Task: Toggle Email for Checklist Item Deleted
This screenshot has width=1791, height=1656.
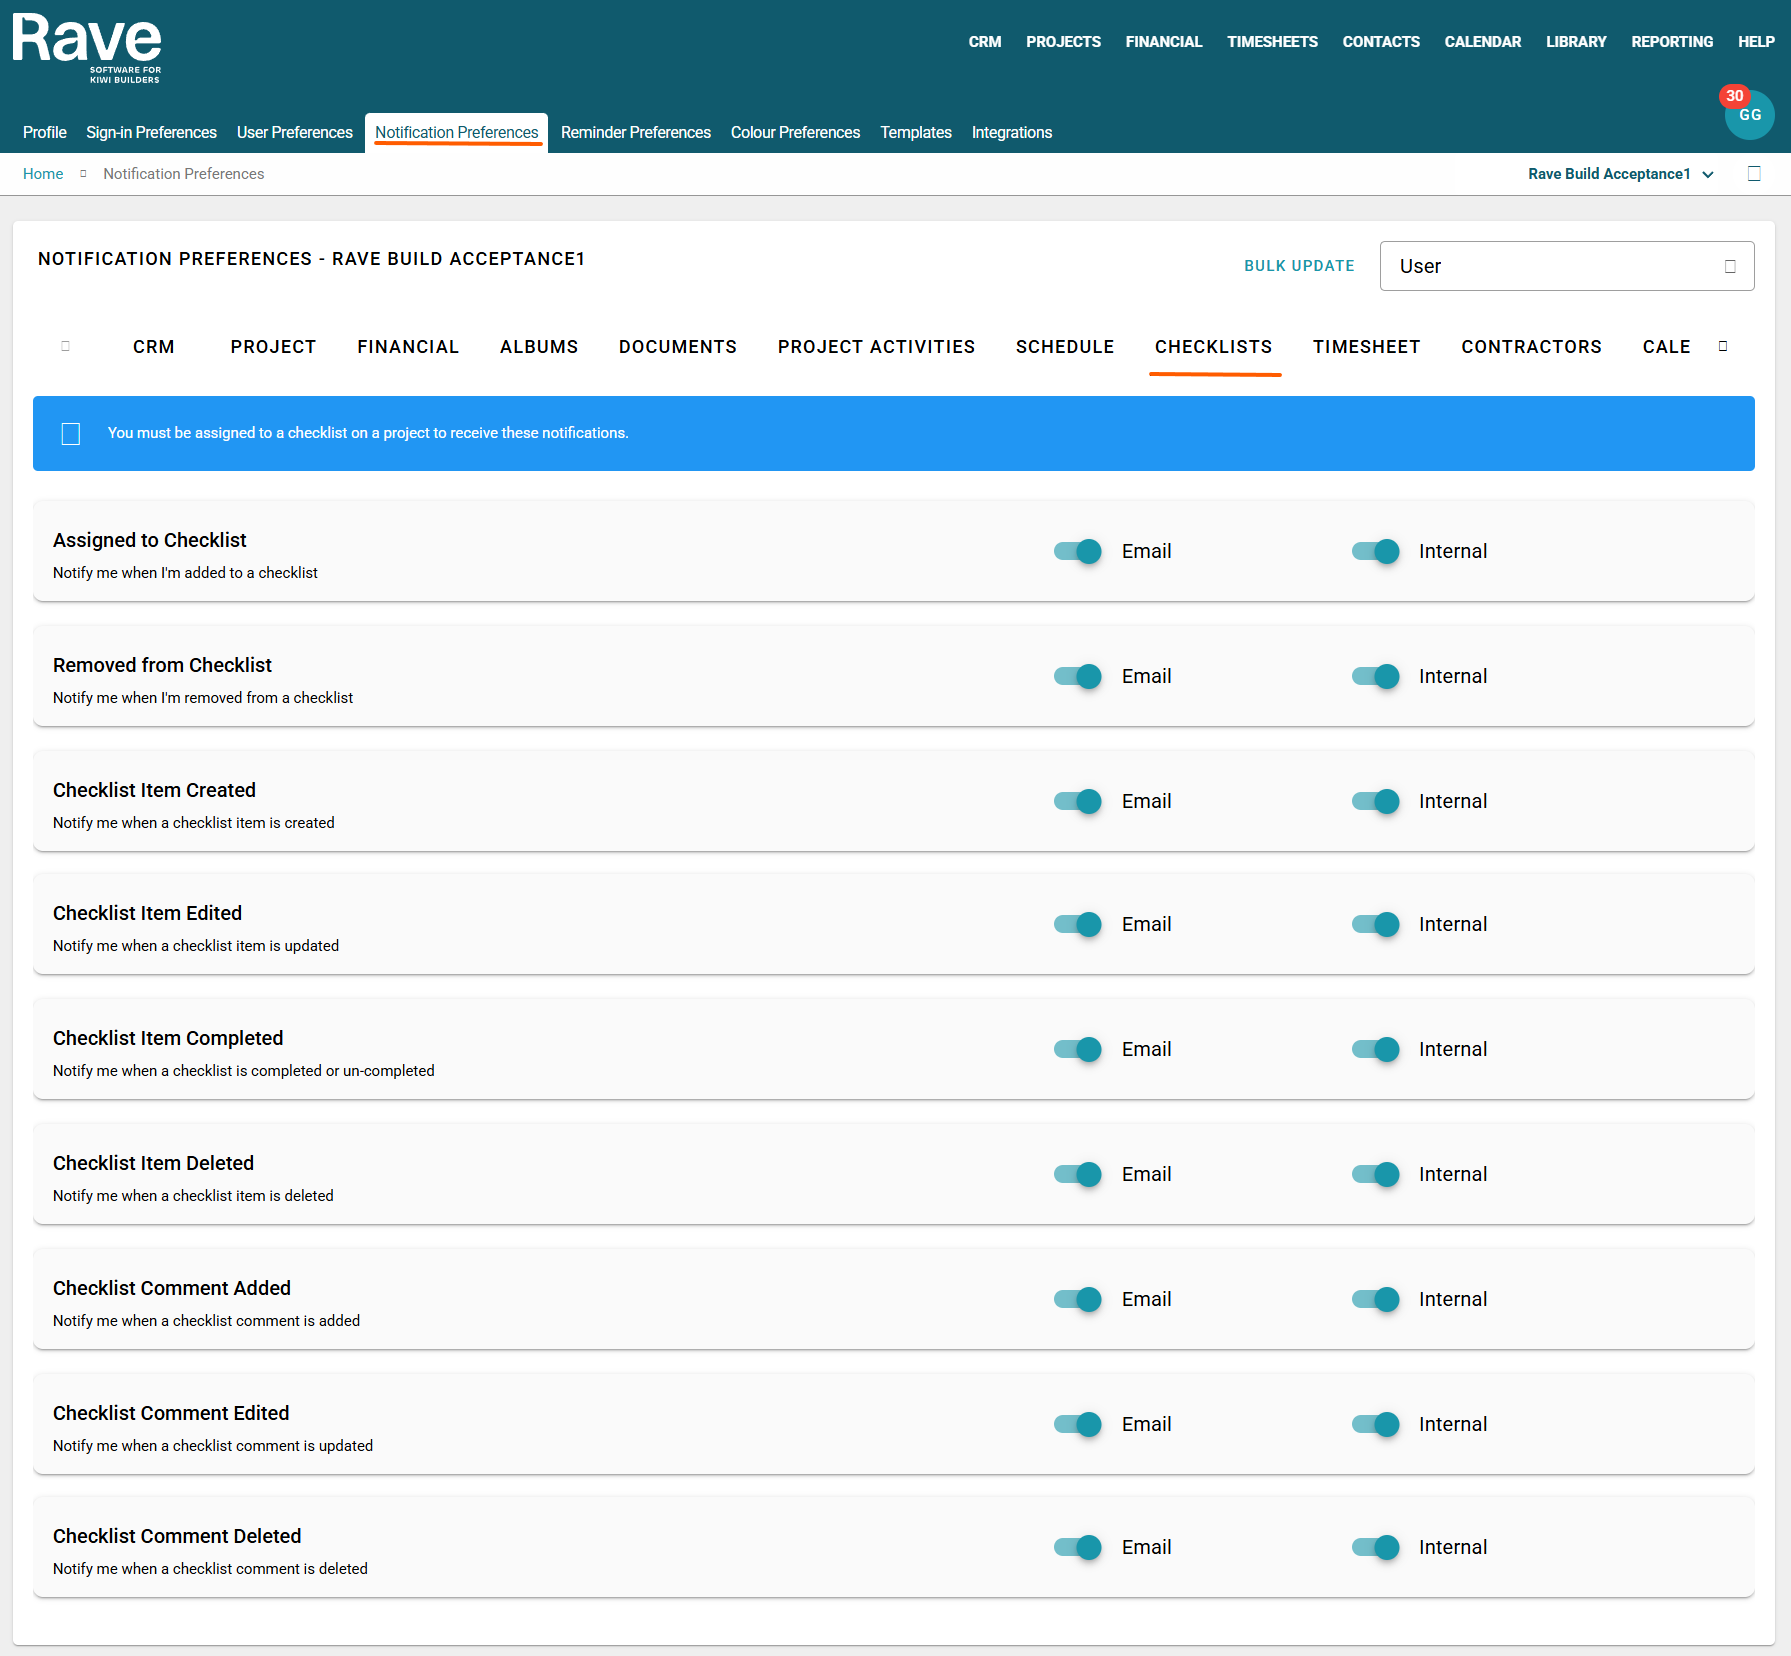Action: [1078, 1174]
